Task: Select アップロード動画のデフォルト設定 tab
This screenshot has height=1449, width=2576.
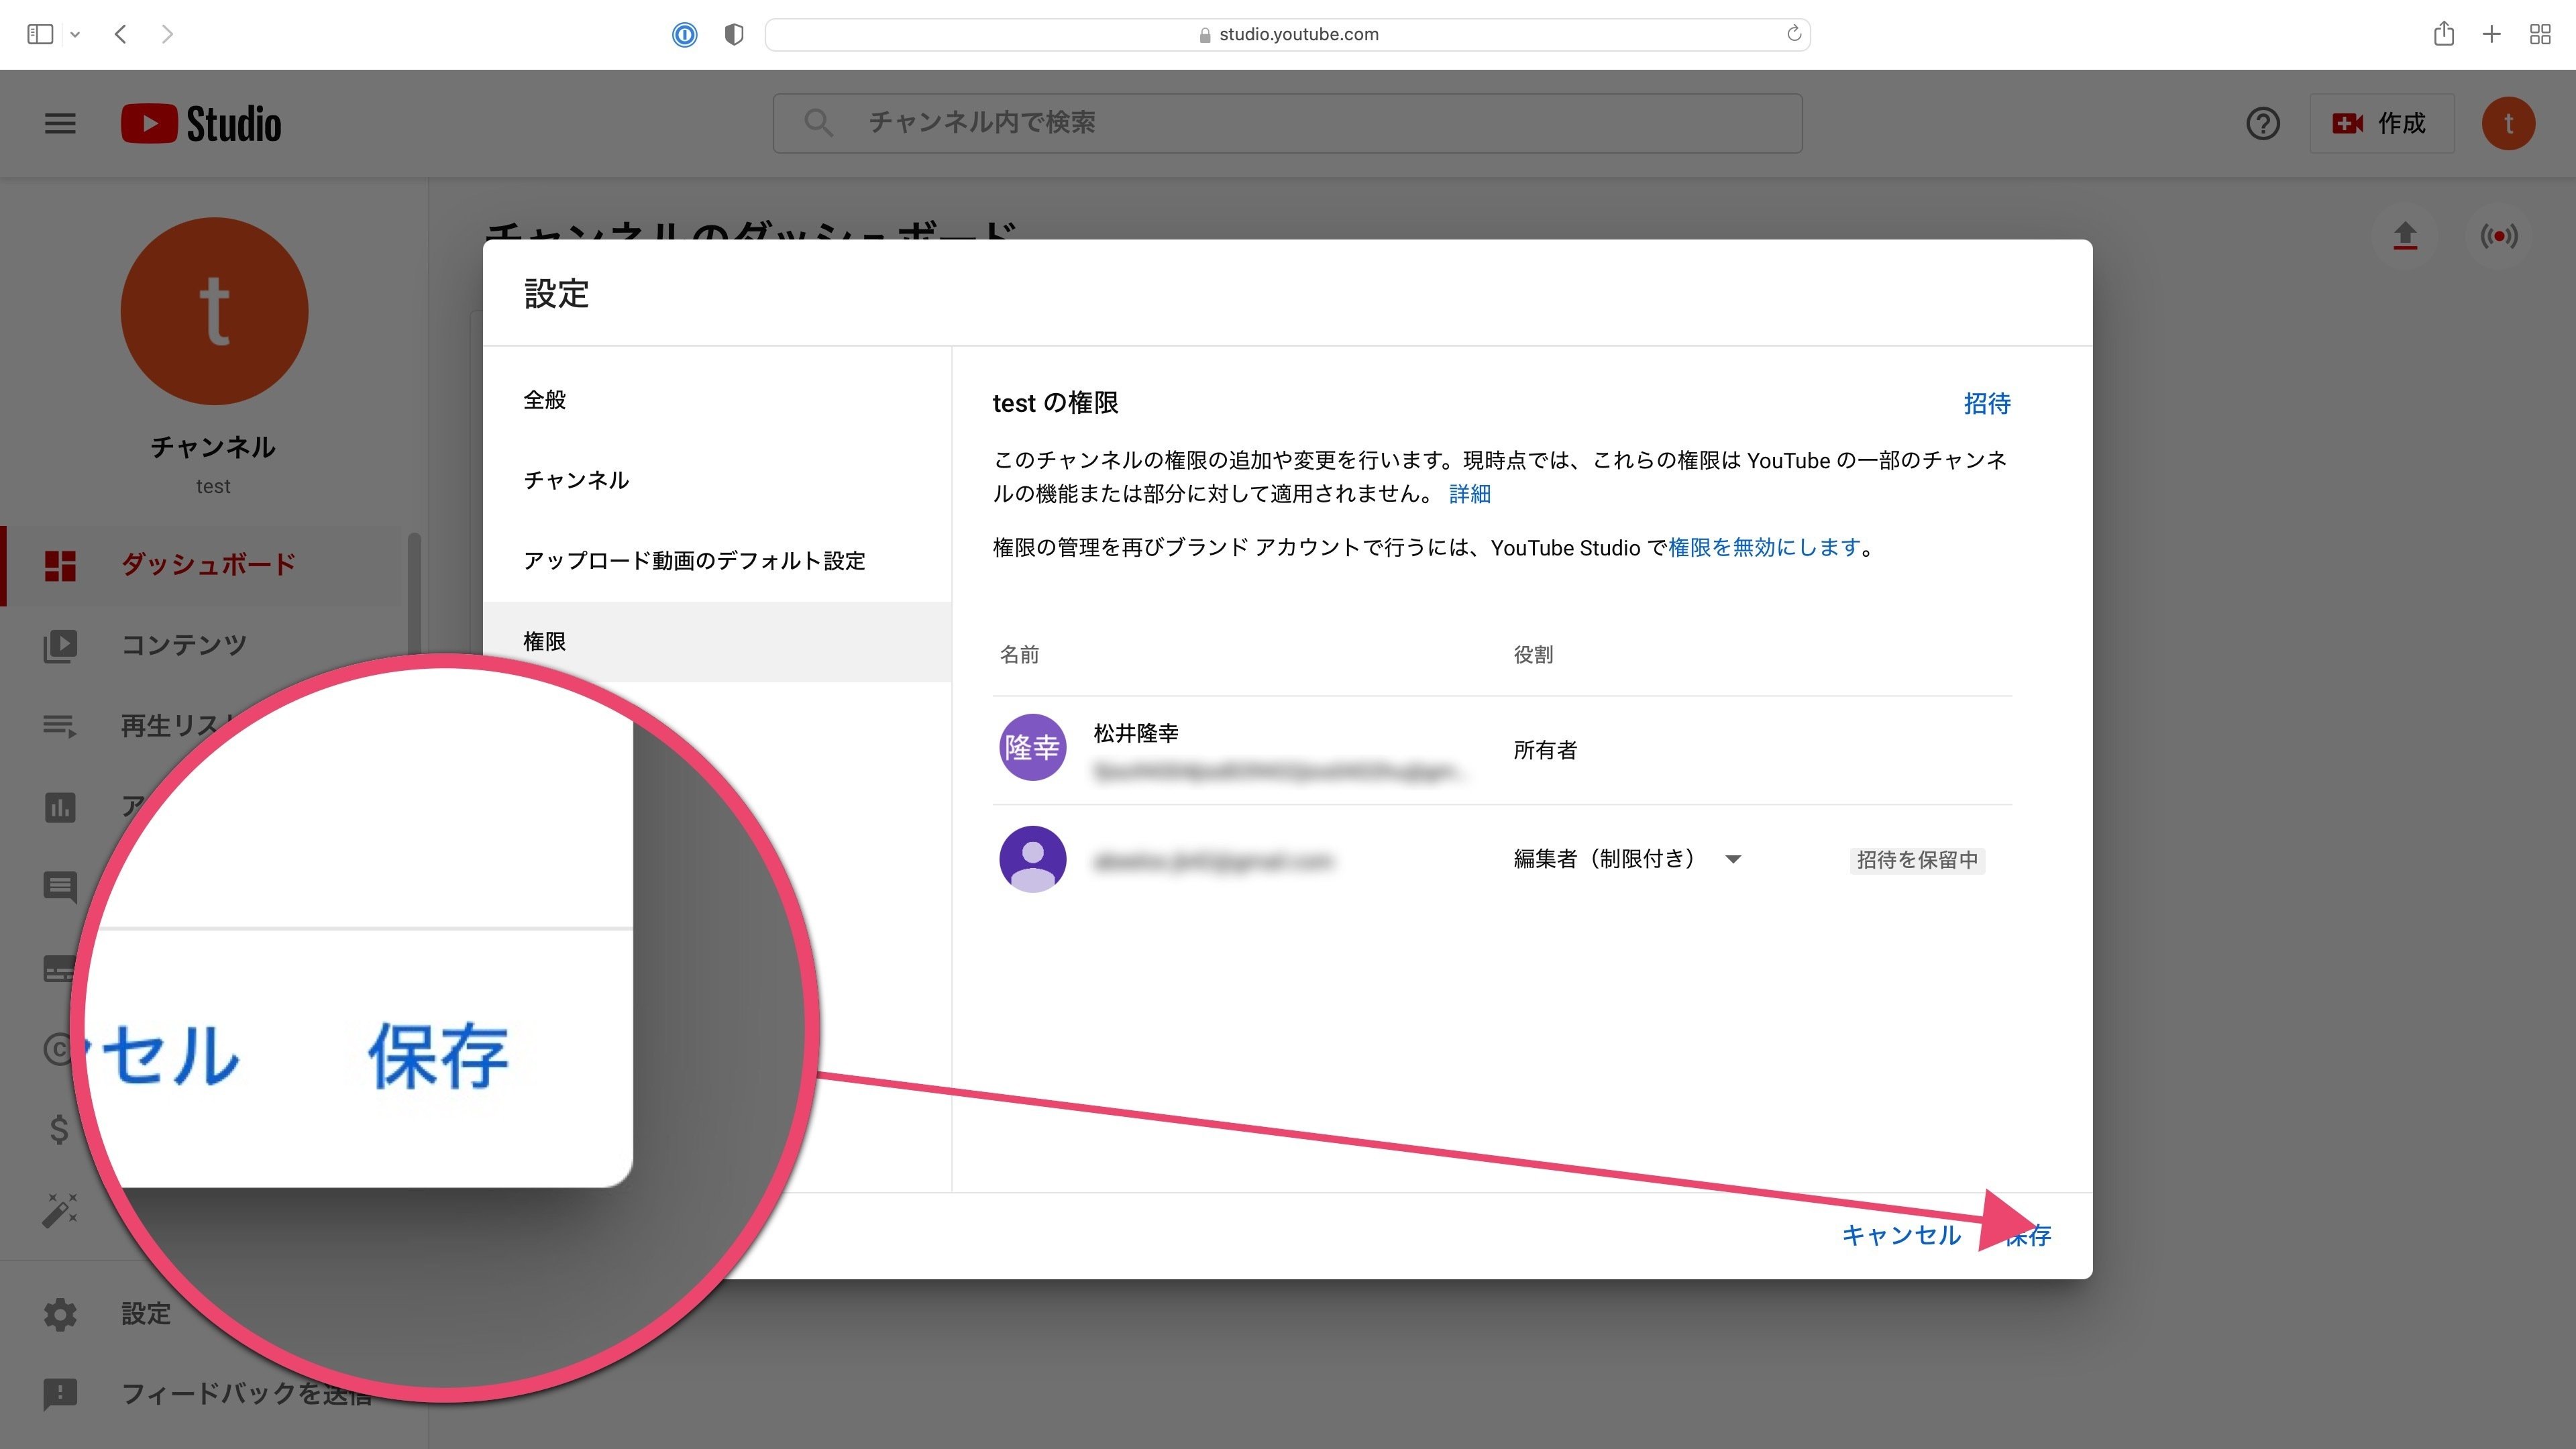Action: tap(717, 561)
